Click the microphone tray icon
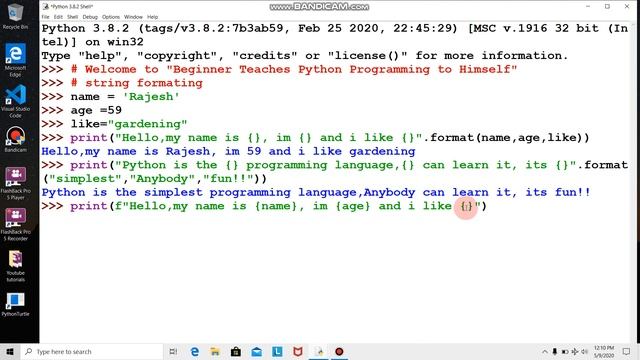Screen dimensions: 640x360 (554, 351)
